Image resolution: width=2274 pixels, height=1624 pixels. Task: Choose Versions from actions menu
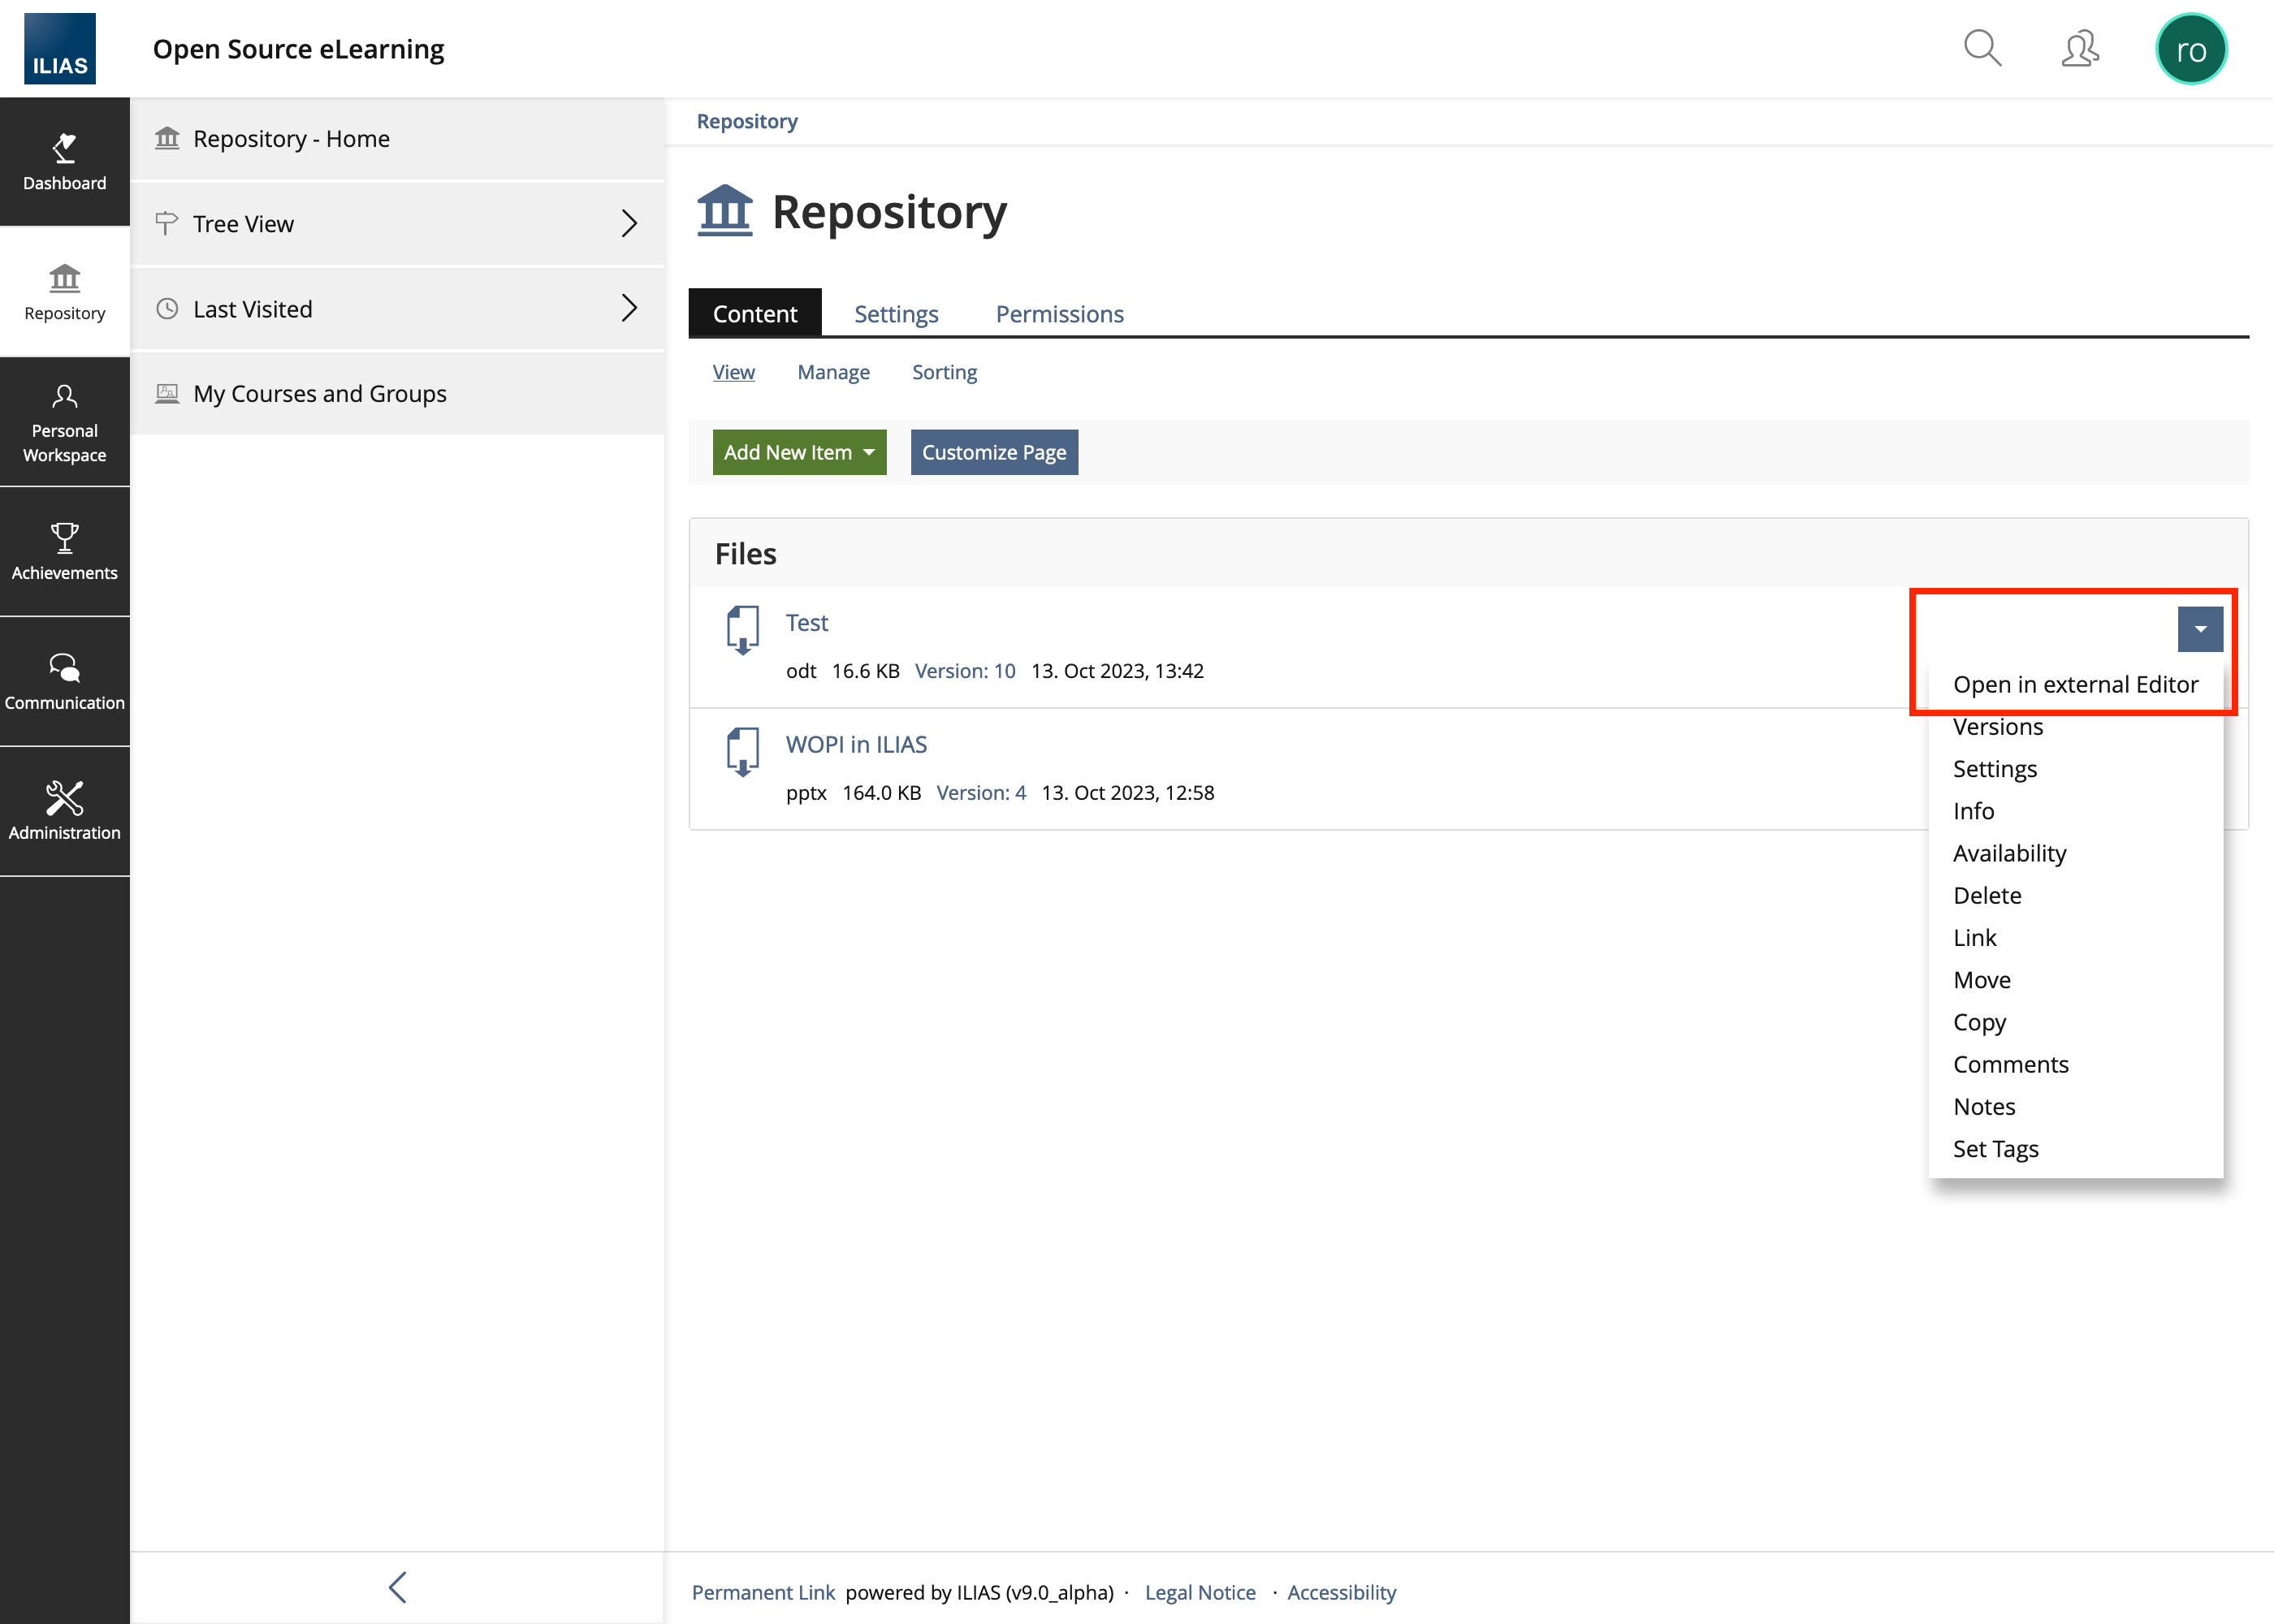click(x=1997, y=727)
